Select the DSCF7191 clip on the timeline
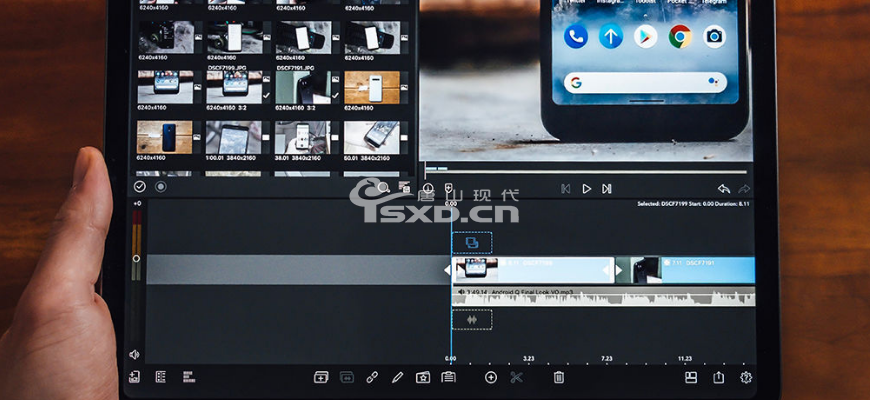 (686, 270)
